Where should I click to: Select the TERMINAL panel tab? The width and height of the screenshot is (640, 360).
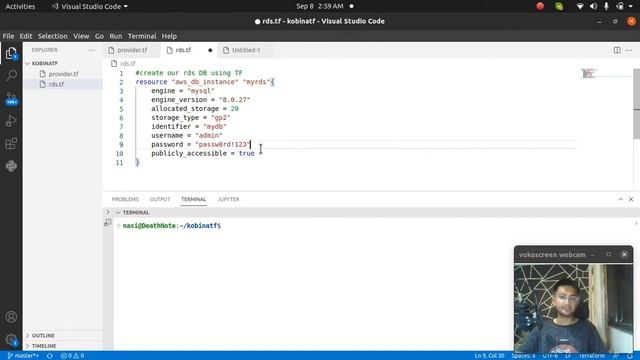click(x=193, y=199)
